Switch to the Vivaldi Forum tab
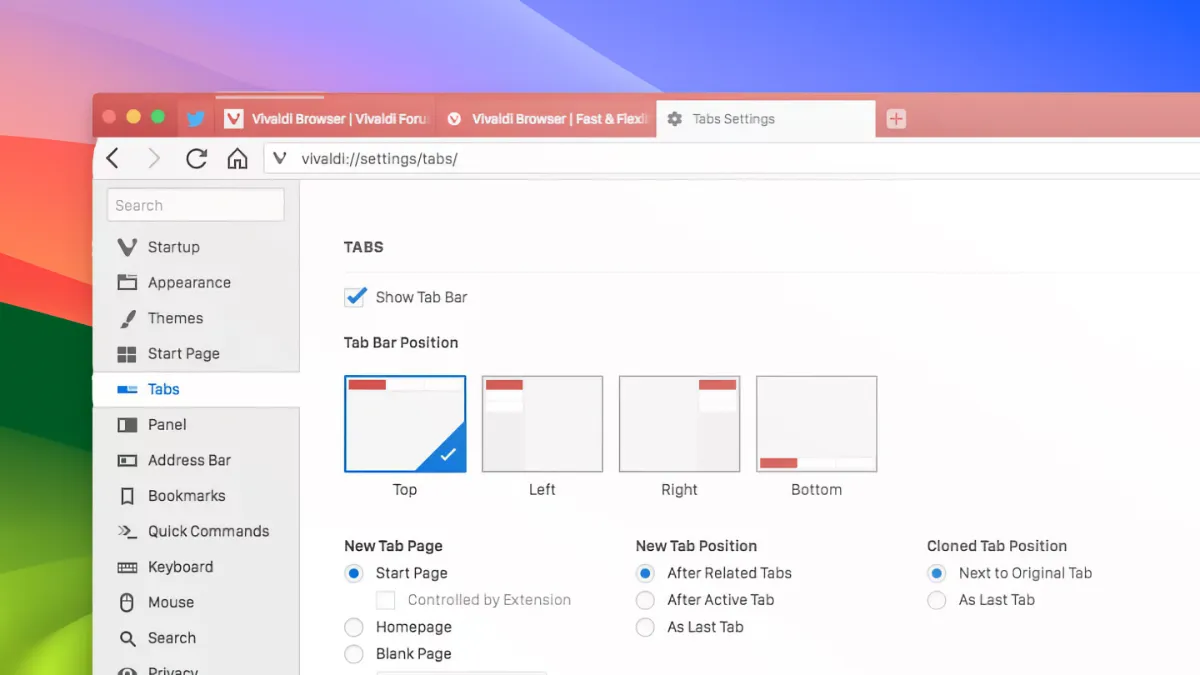1200x675 pixels. click(327, 119)
